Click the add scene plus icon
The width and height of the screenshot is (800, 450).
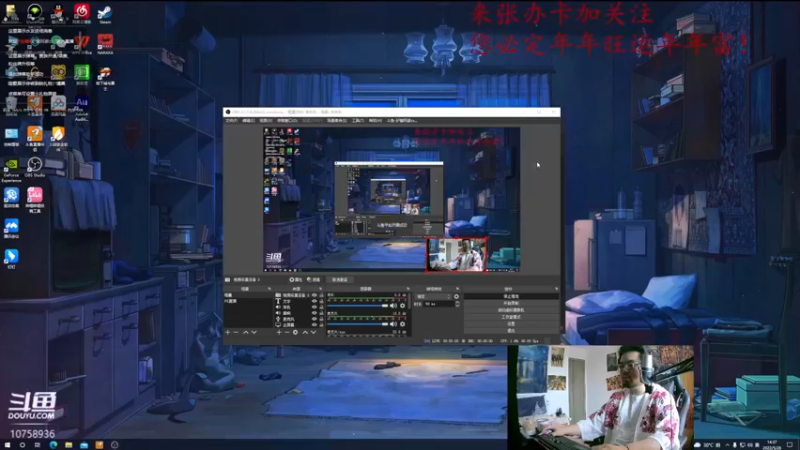coord(228,332)
